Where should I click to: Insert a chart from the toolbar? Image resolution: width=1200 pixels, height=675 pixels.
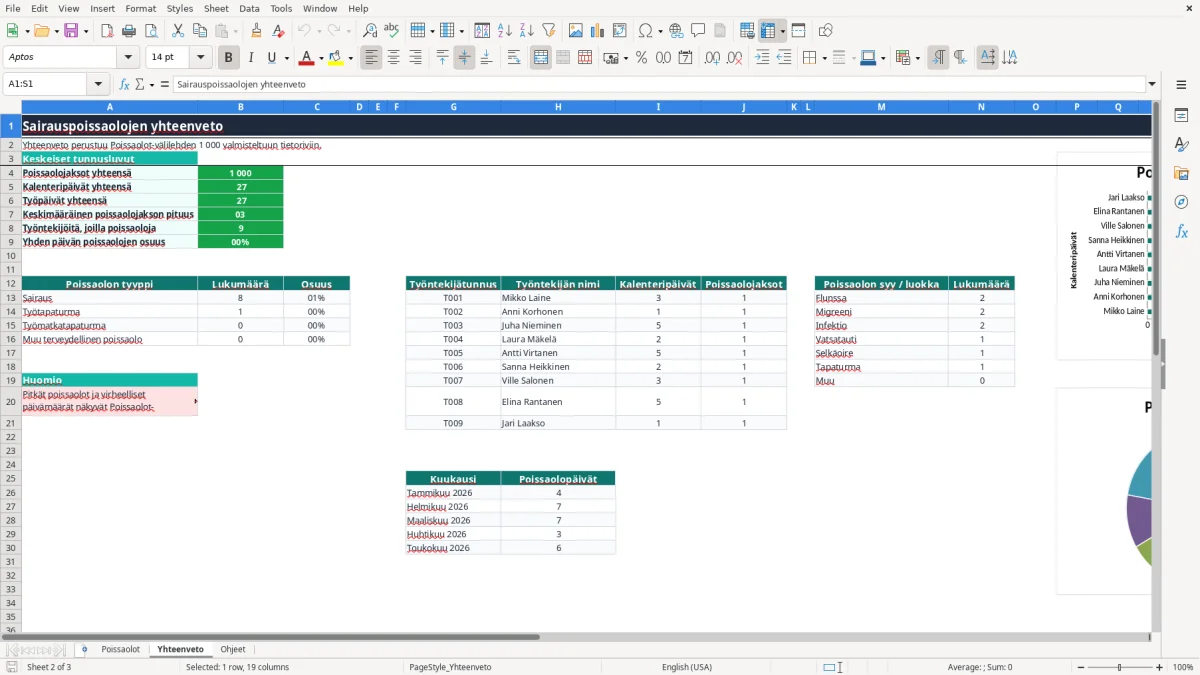click(598, 31)
